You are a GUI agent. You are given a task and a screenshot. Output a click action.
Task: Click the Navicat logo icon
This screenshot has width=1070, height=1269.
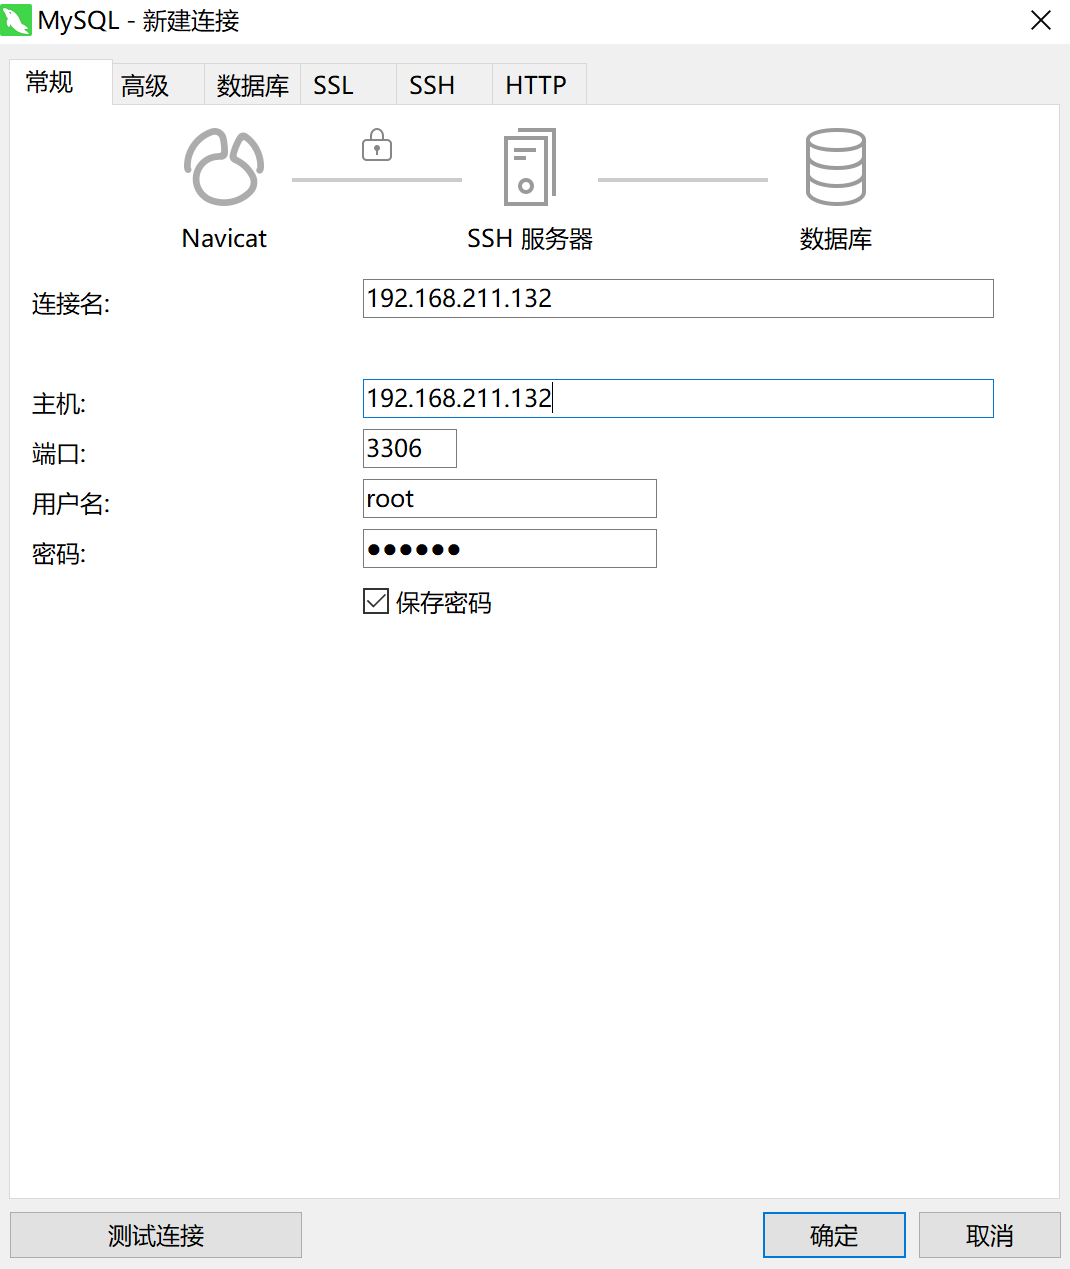pyautogui.click(x=224, y=167)
